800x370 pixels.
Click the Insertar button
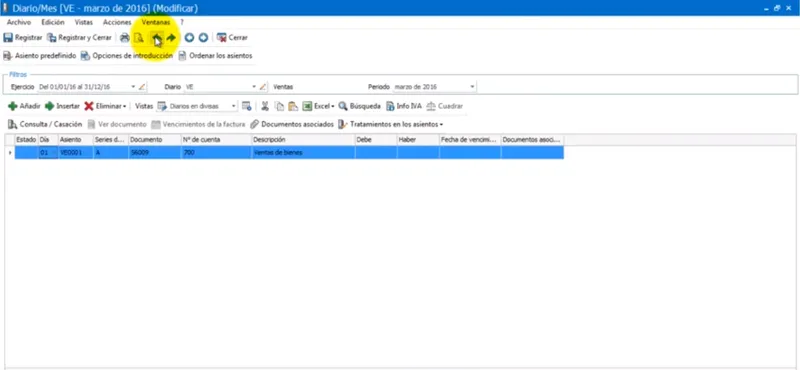coord(62,106)
